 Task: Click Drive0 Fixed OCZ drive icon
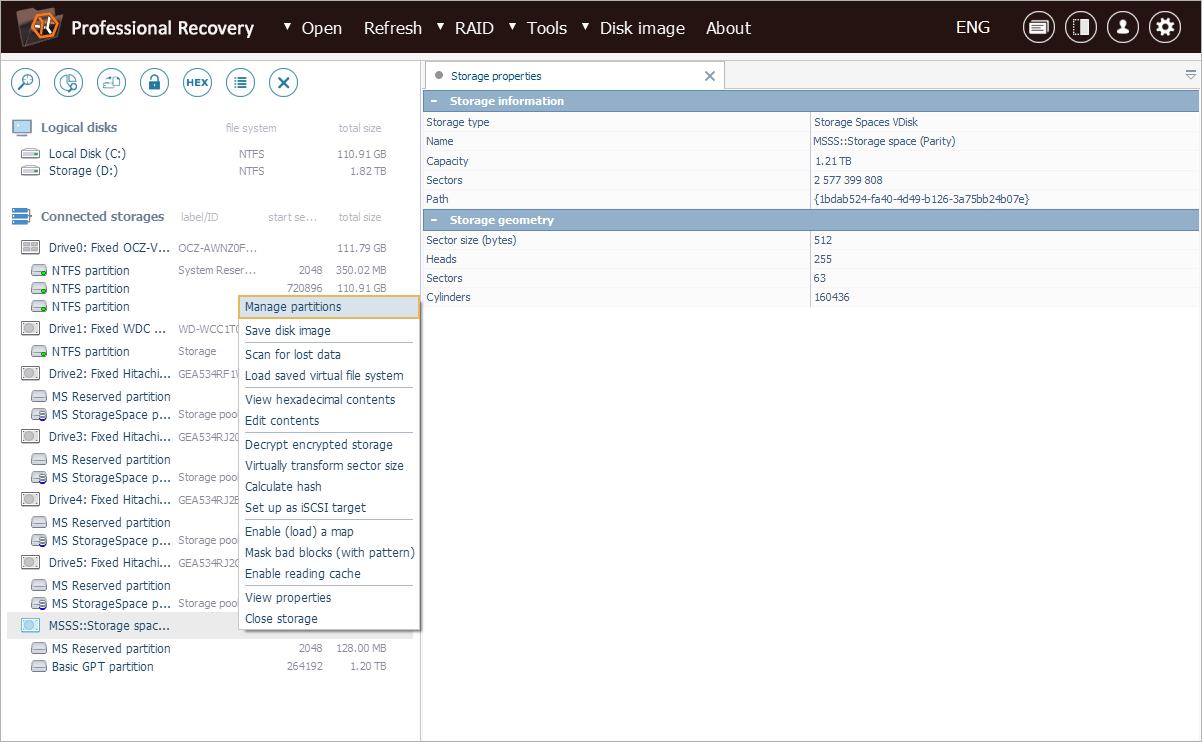point(30,247)
